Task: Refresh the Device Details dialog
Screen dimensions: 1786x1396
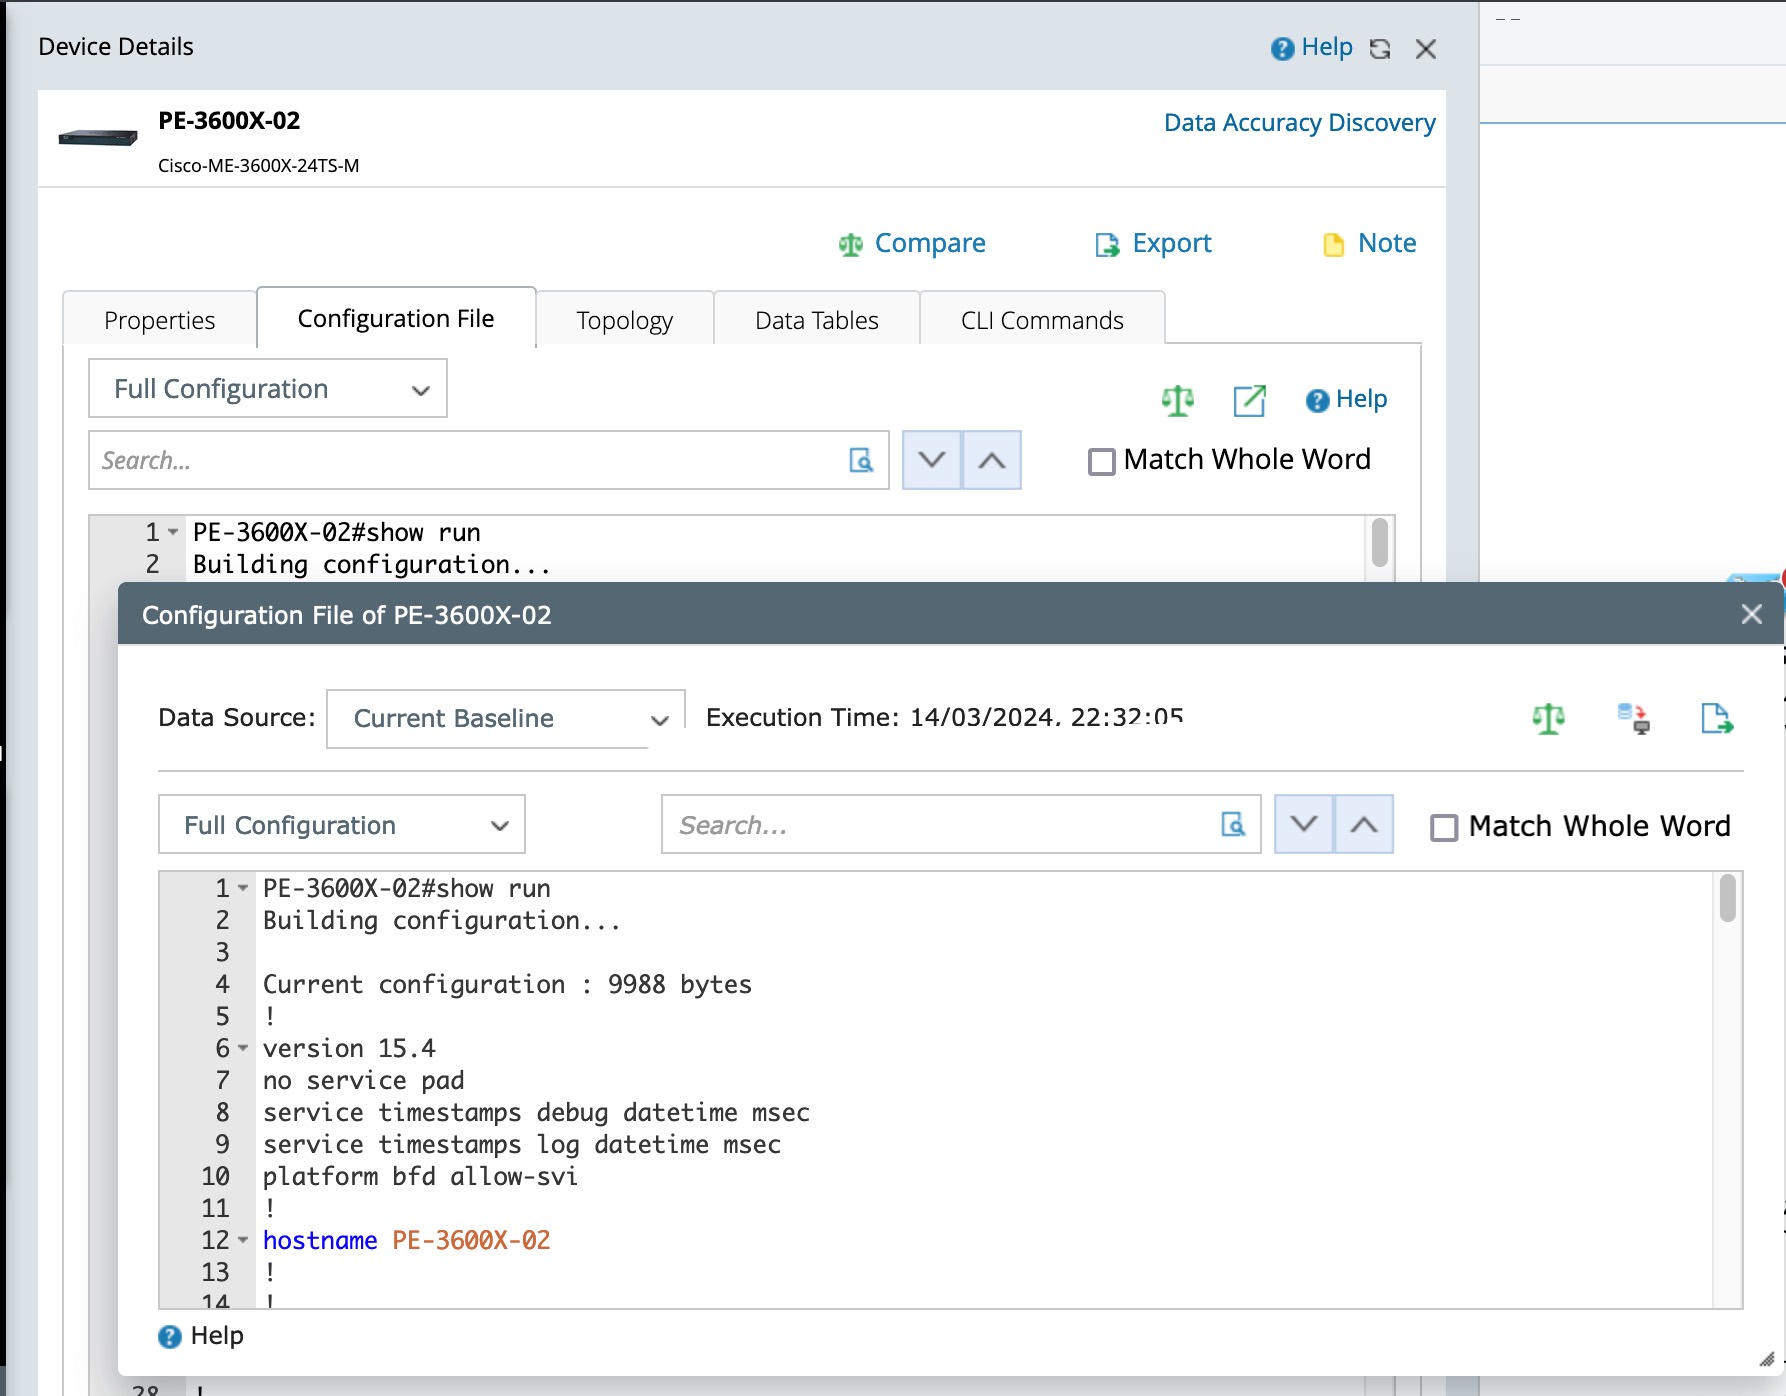Action: (1380, 49)
